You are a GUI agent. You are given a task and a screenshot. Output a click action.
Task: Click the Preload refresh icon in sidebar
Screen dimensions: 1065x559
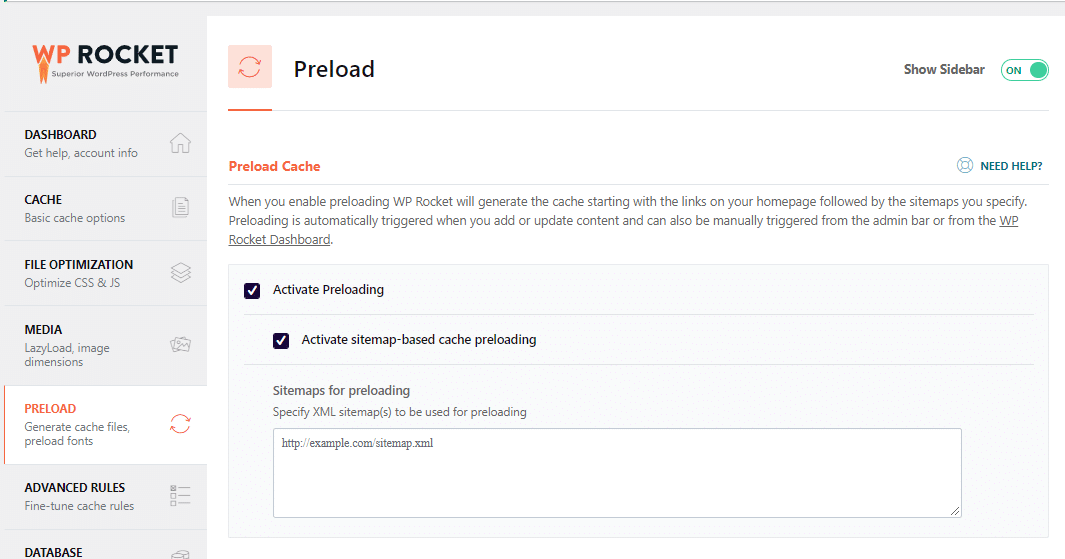pyautogui.click(x=180, y=424)
